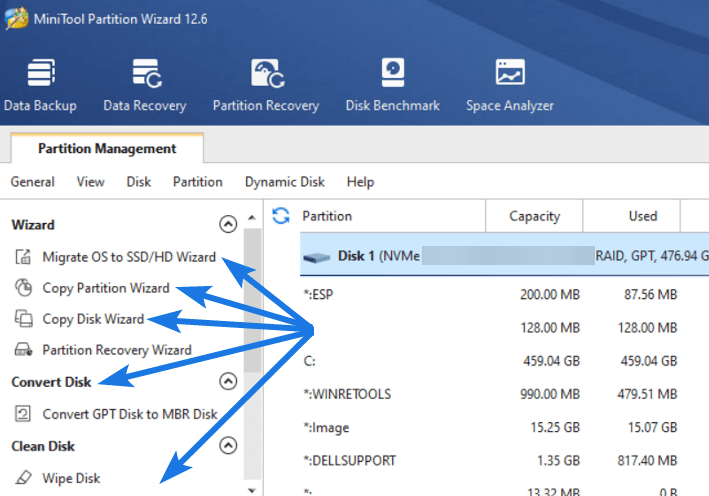This screenshot has width=709, height=496.
Task: Click the Partition Recovery Wizard icon
Action: [23, 350]
